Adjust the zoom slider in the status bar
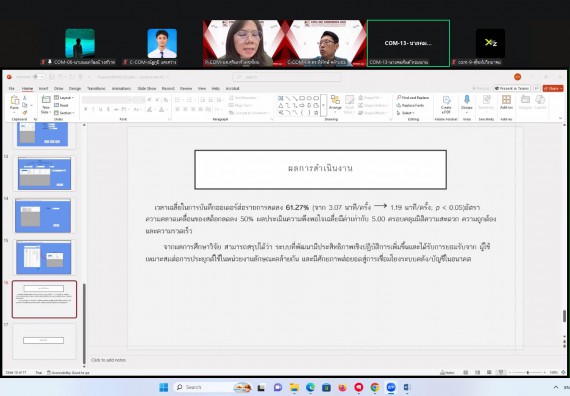Viewport: 570px width, 396px height. [527, 372]
